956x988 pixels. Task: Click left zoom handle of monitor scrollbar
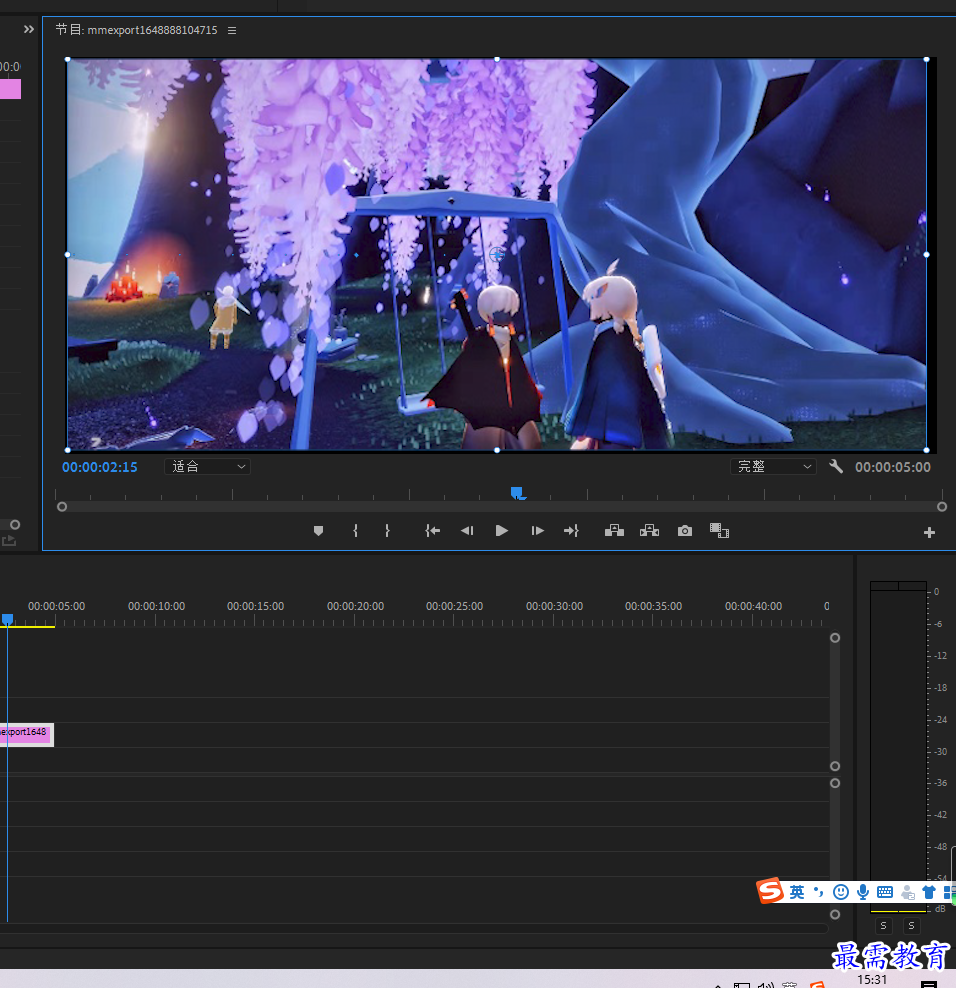(62, 507)
